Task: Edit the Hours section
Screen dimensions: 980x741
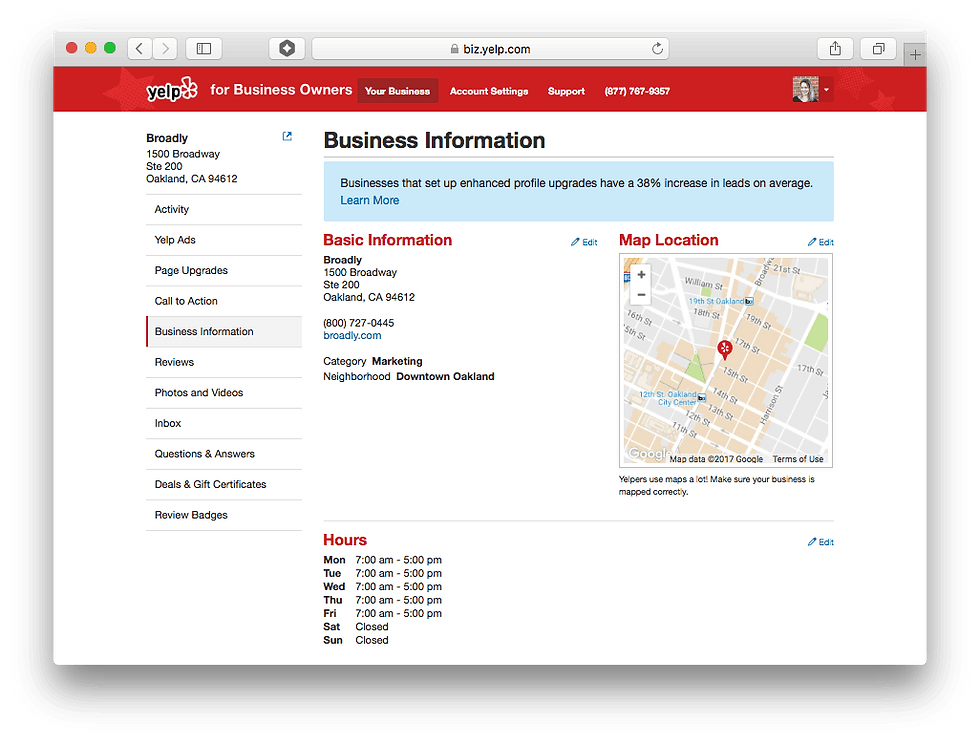Action: click(x=820, y=542)
